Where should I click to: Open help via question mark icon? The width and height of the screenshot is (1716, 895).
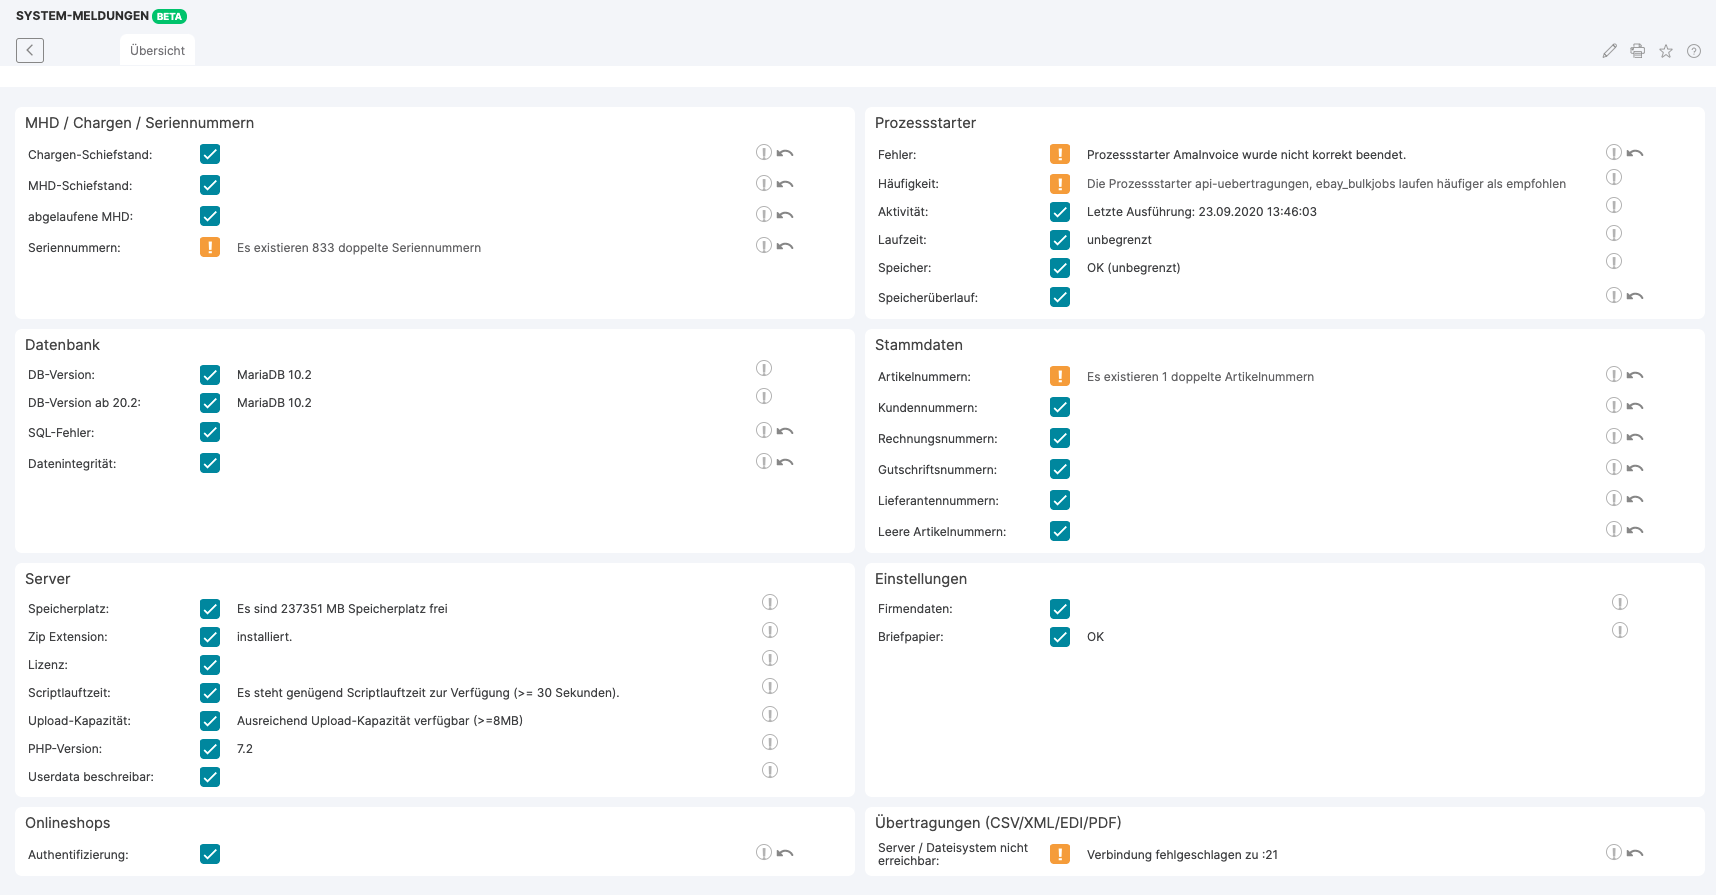point(1693,51)
